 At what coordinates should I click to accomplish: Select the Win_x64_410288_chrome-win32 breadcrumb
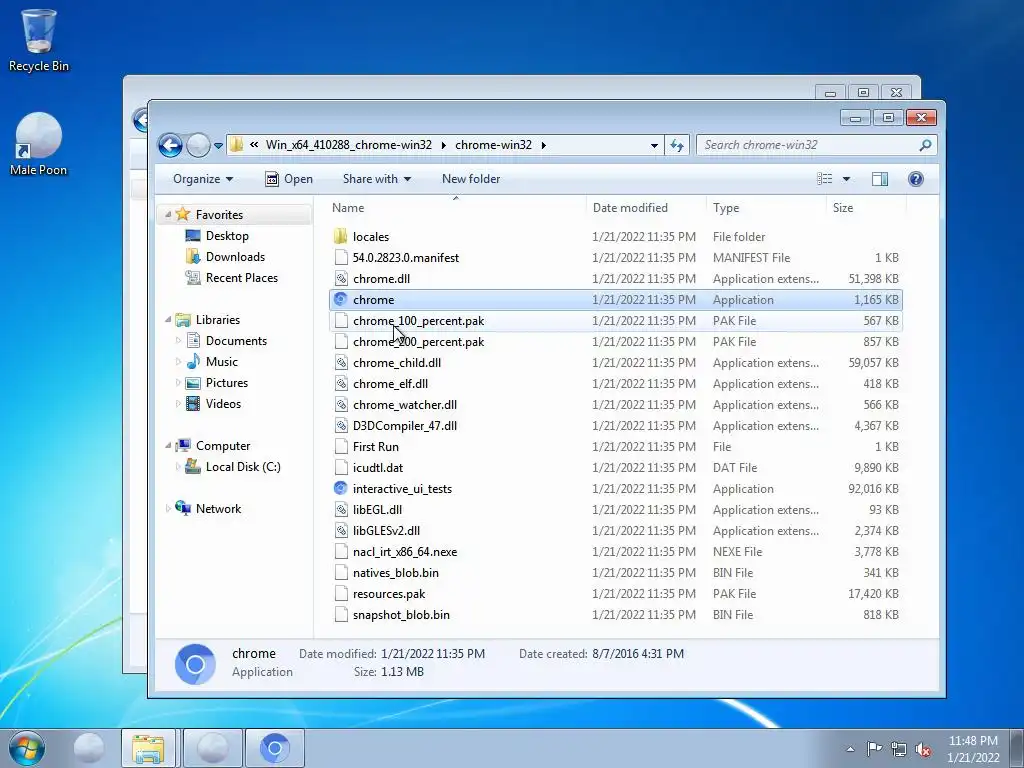click(348, 145)
